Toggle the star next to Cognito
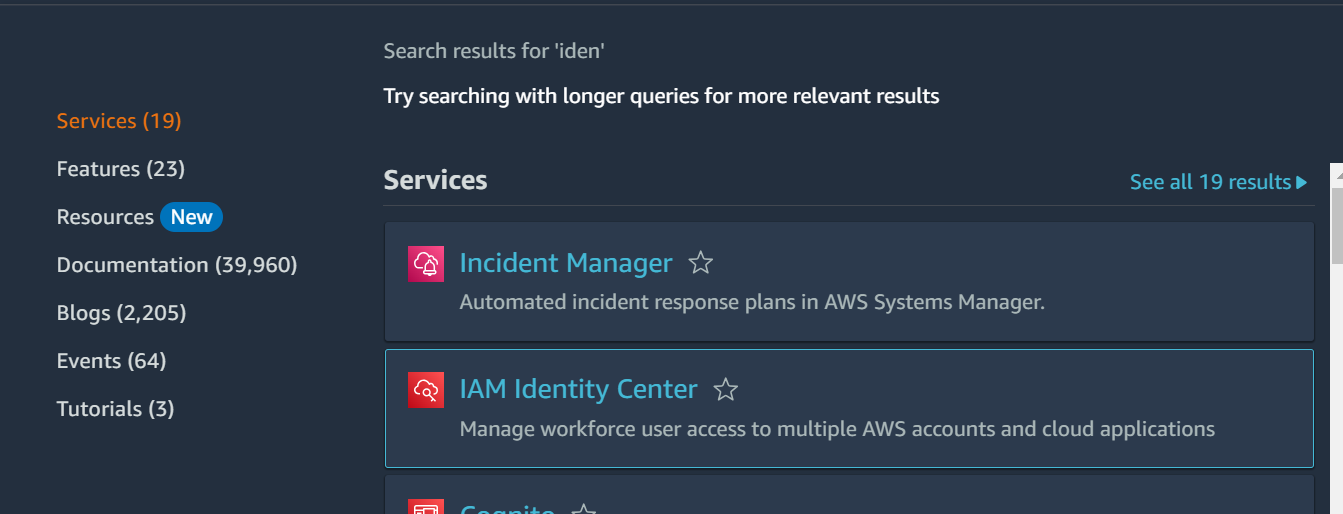 584,509
